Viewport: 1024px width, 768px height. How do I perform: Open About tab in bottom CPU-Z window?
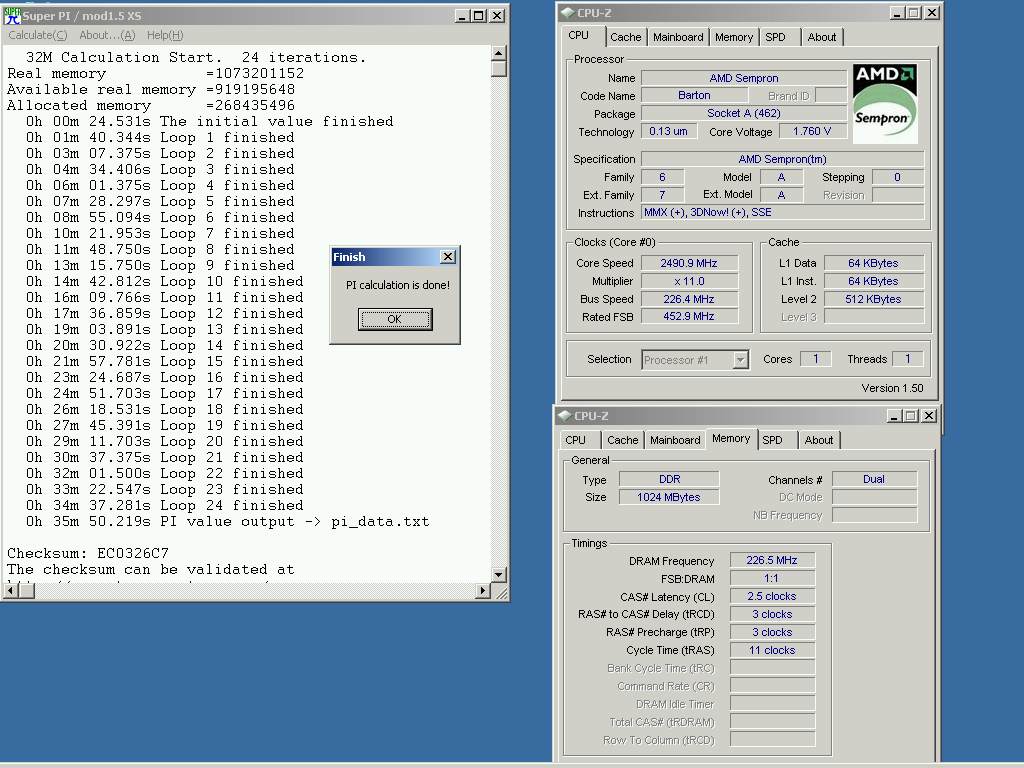click(818, 440)
